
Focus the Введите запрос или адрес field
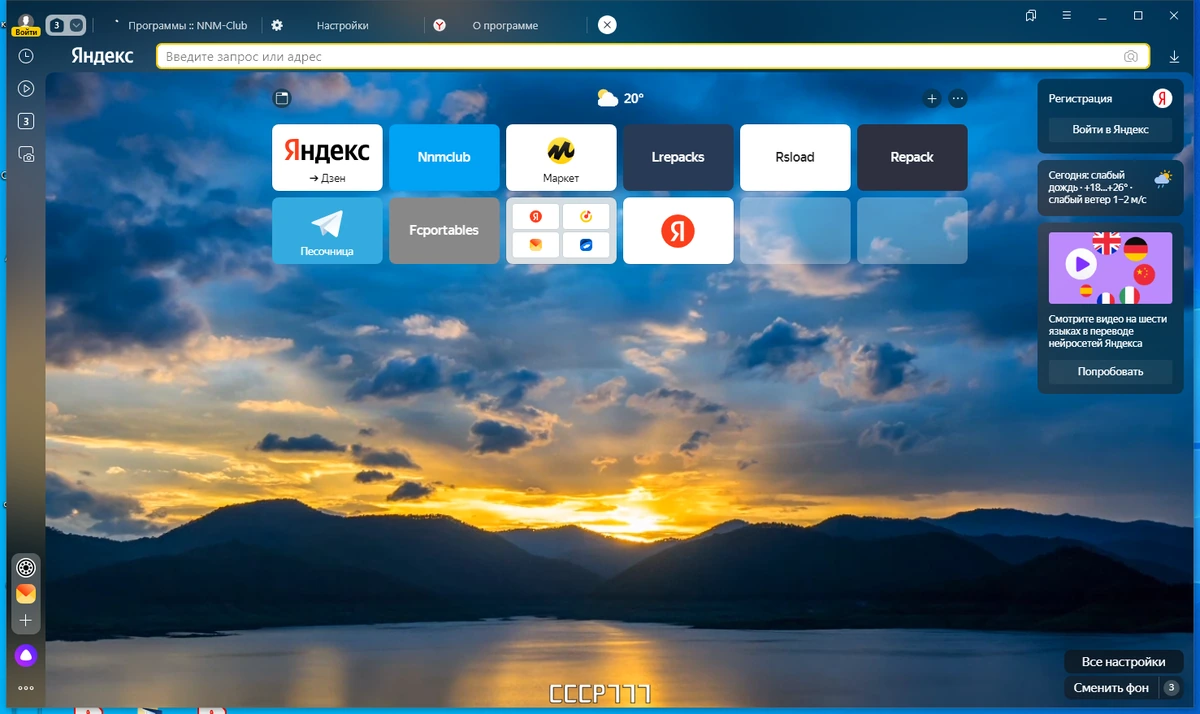pyautogui.click(x=653, y=57)
